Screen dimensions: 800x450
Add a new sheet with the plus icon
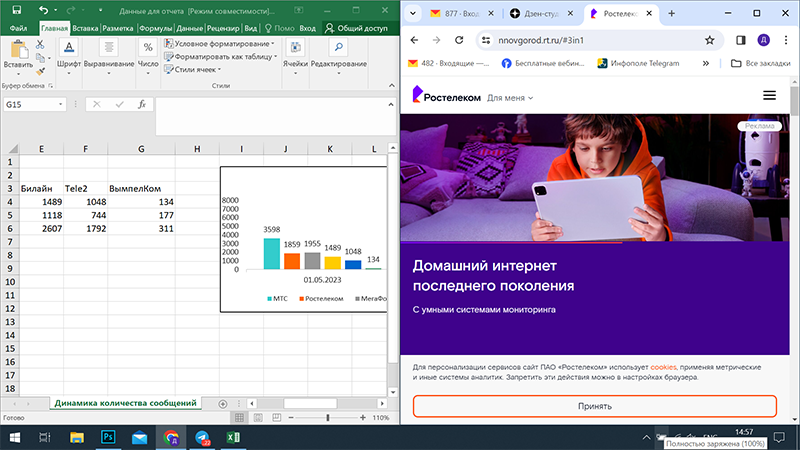(222, 404)
